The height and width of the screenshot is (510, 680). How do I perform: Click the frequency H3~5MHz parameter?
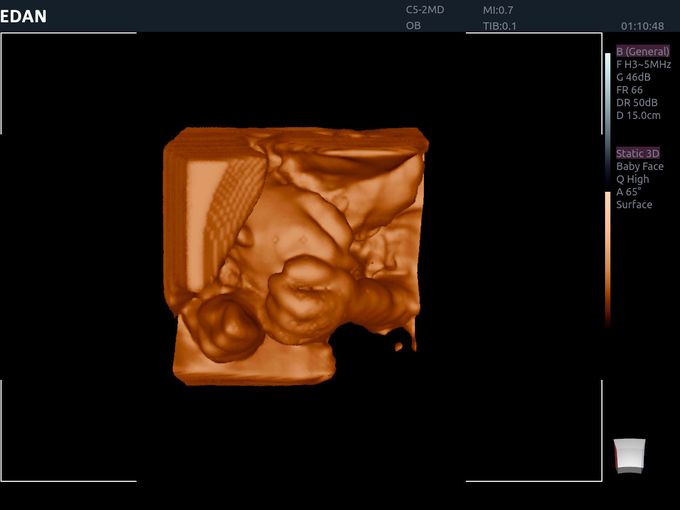(643, 64)
